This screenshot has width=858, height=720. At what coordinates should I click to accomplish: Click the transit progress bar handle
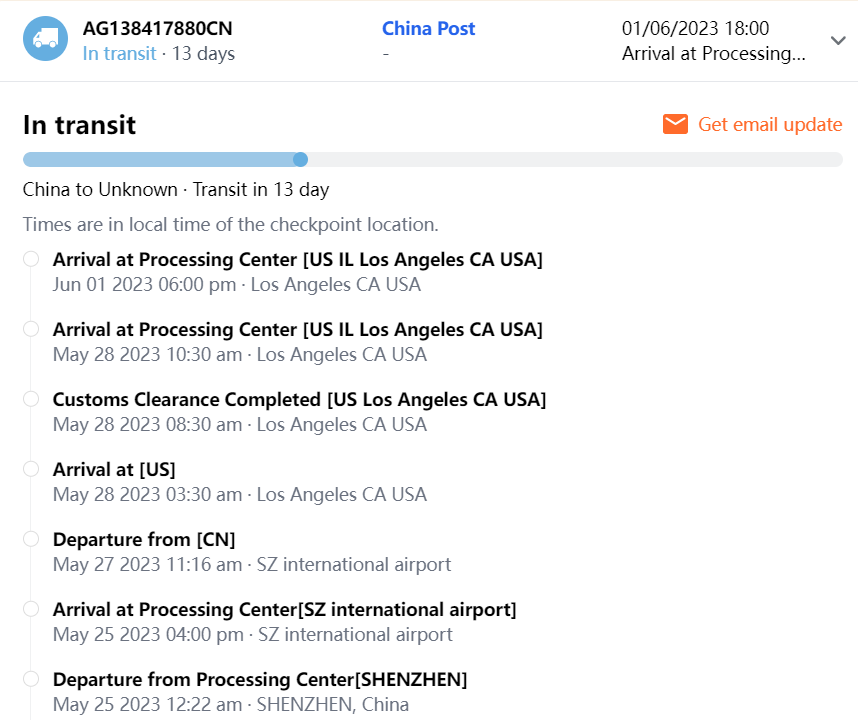click(x=300, y=159)
